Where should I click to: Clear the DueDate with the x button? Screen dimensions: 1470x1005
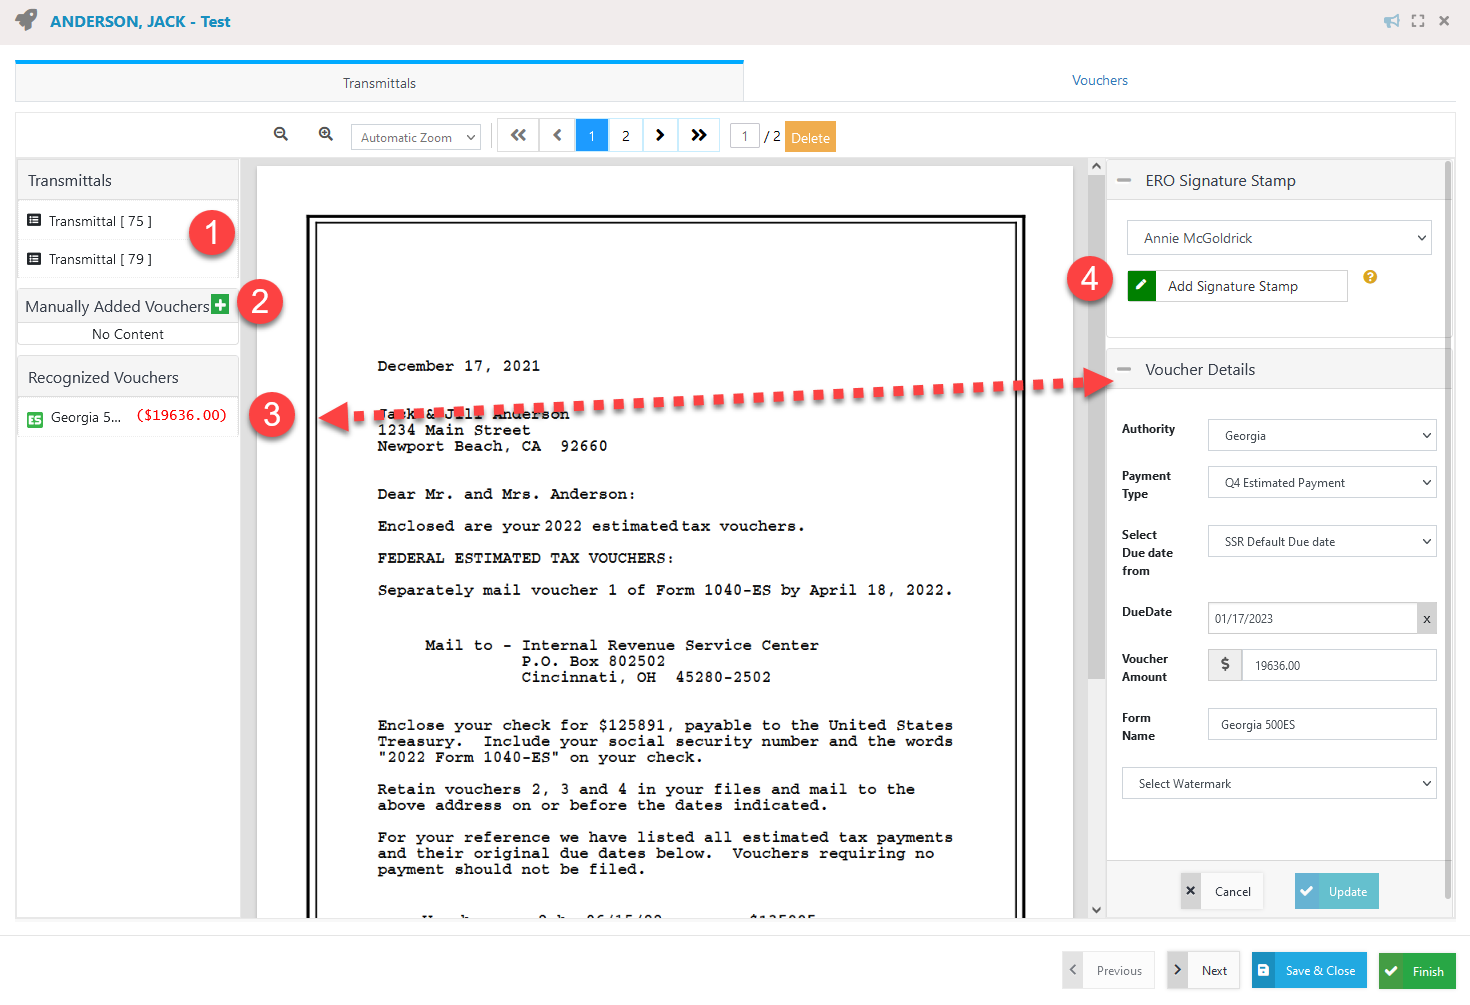coord(1427,619)
